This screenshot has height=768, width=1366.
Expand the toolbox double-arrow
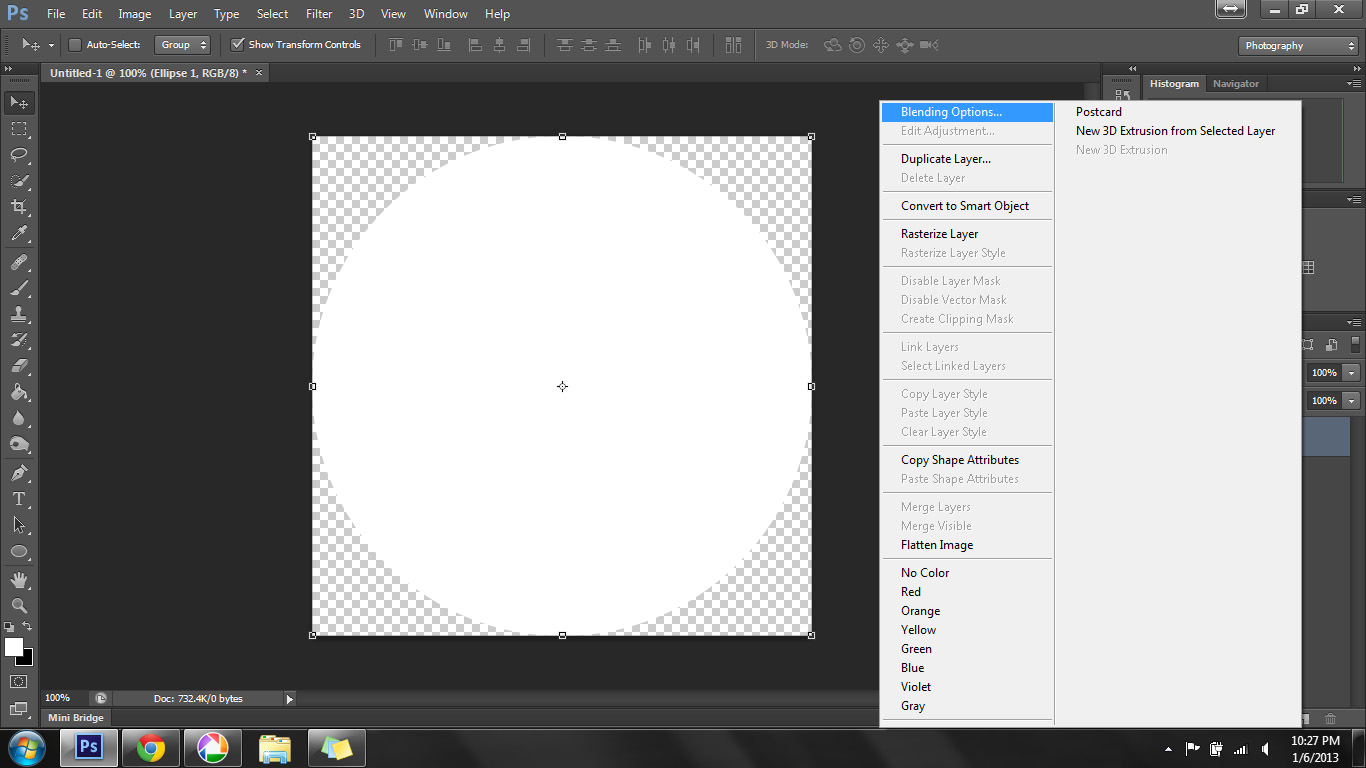click(8, 70)
